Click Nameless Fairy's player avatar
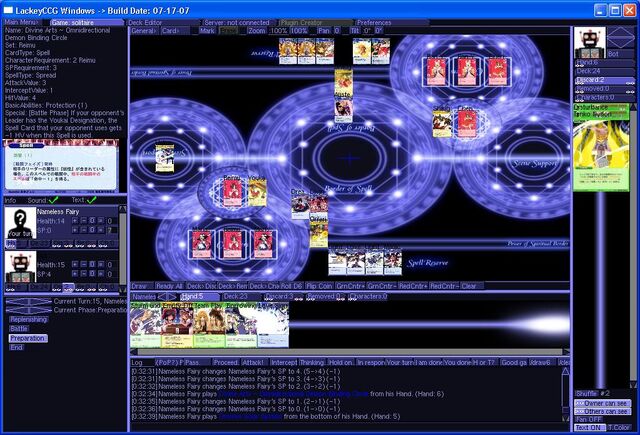This screenshot has height=435, width=640. [x=20, y=223]
